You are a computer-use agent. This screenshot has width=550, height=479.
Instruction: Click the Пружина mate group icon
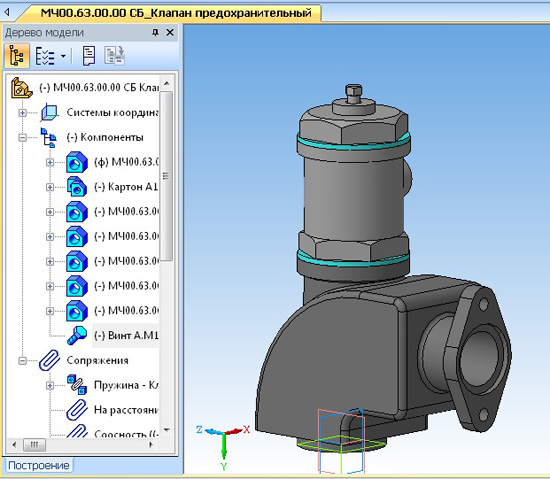click(x=77, y=385)
